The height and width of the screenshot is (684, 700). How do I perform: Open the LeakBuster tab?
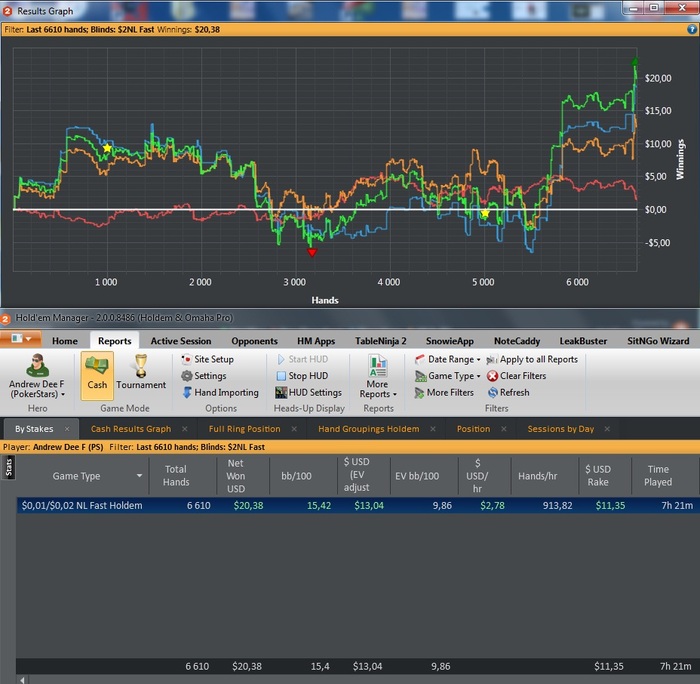(583, 341)
